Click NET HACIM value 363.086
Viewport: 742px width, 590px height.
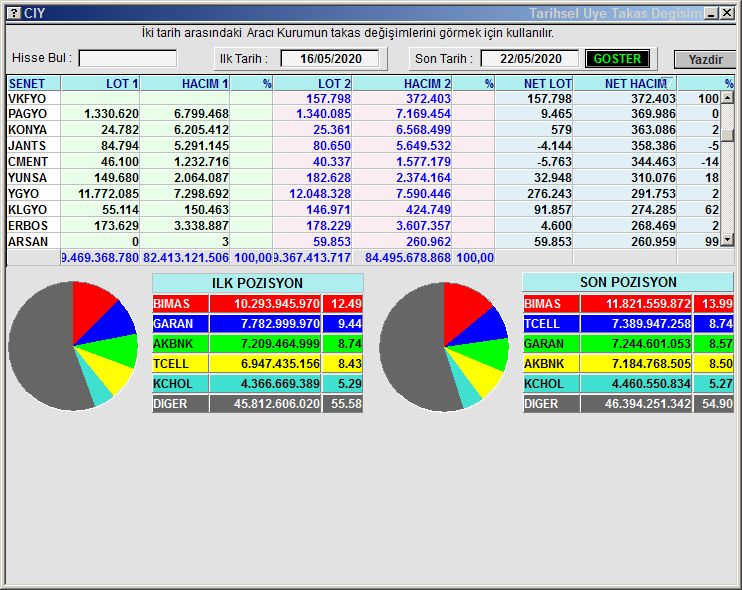(653, 130)
